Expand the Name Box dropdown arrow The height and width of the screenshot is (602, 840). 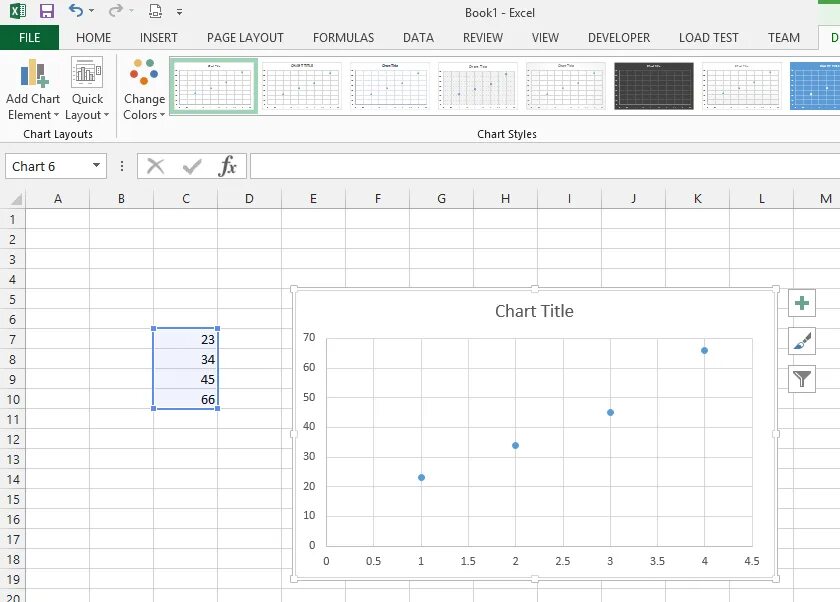[x=97, y=166]
